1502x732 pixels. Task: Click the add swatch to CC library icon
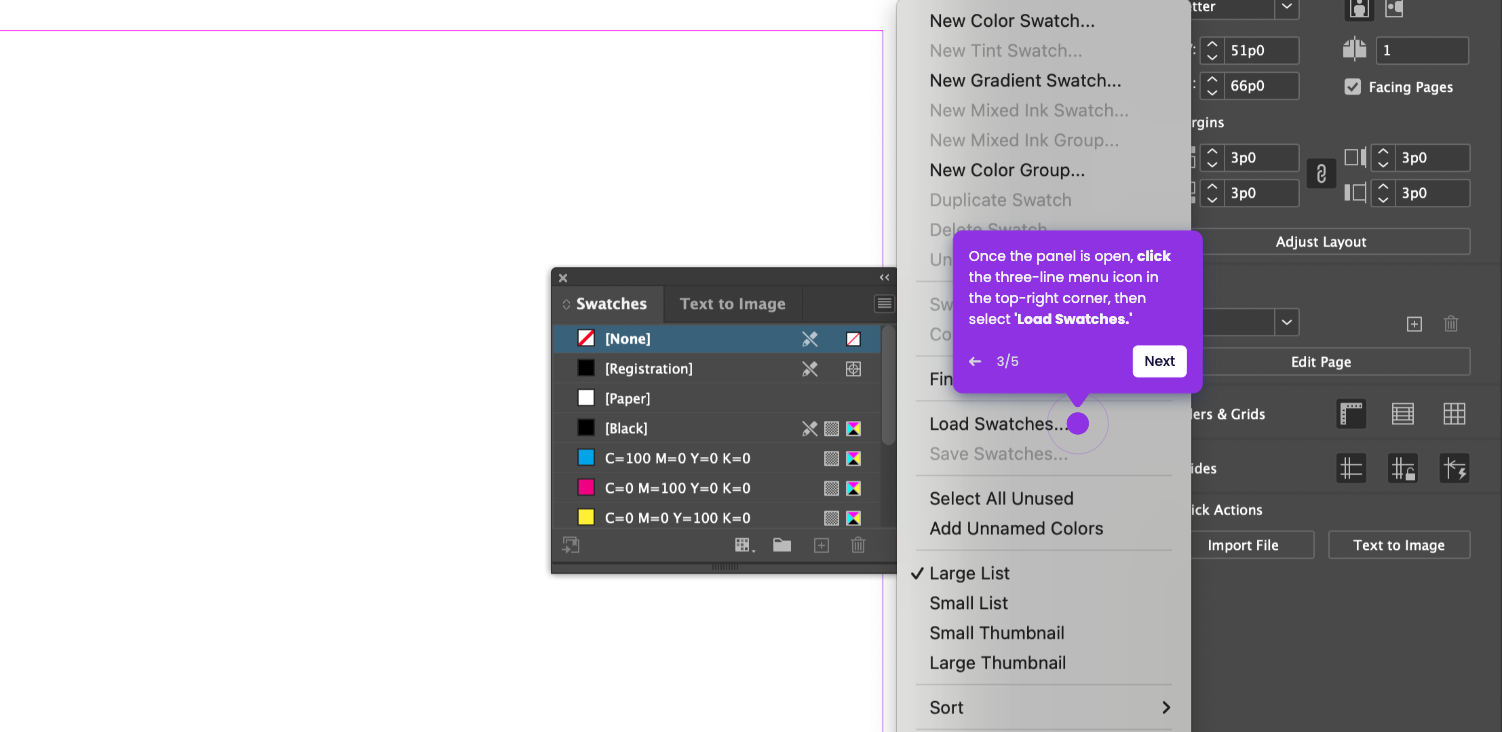pos(571,545)
